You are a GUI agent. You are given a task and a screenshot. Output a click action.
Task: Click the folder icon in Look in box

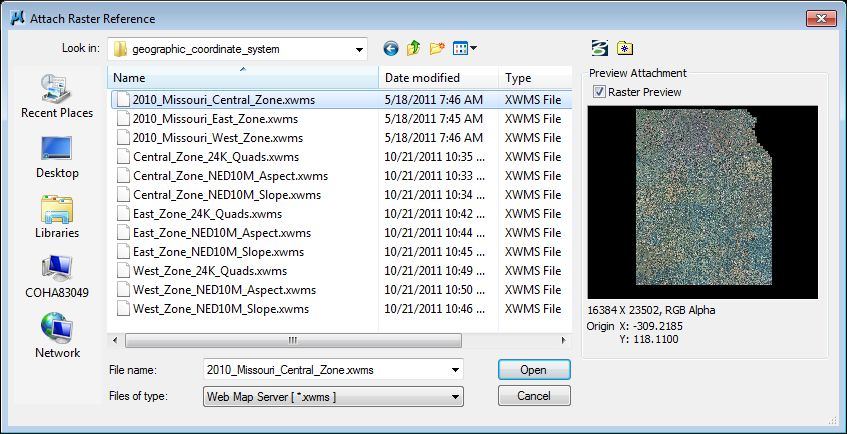coord(120,49)
